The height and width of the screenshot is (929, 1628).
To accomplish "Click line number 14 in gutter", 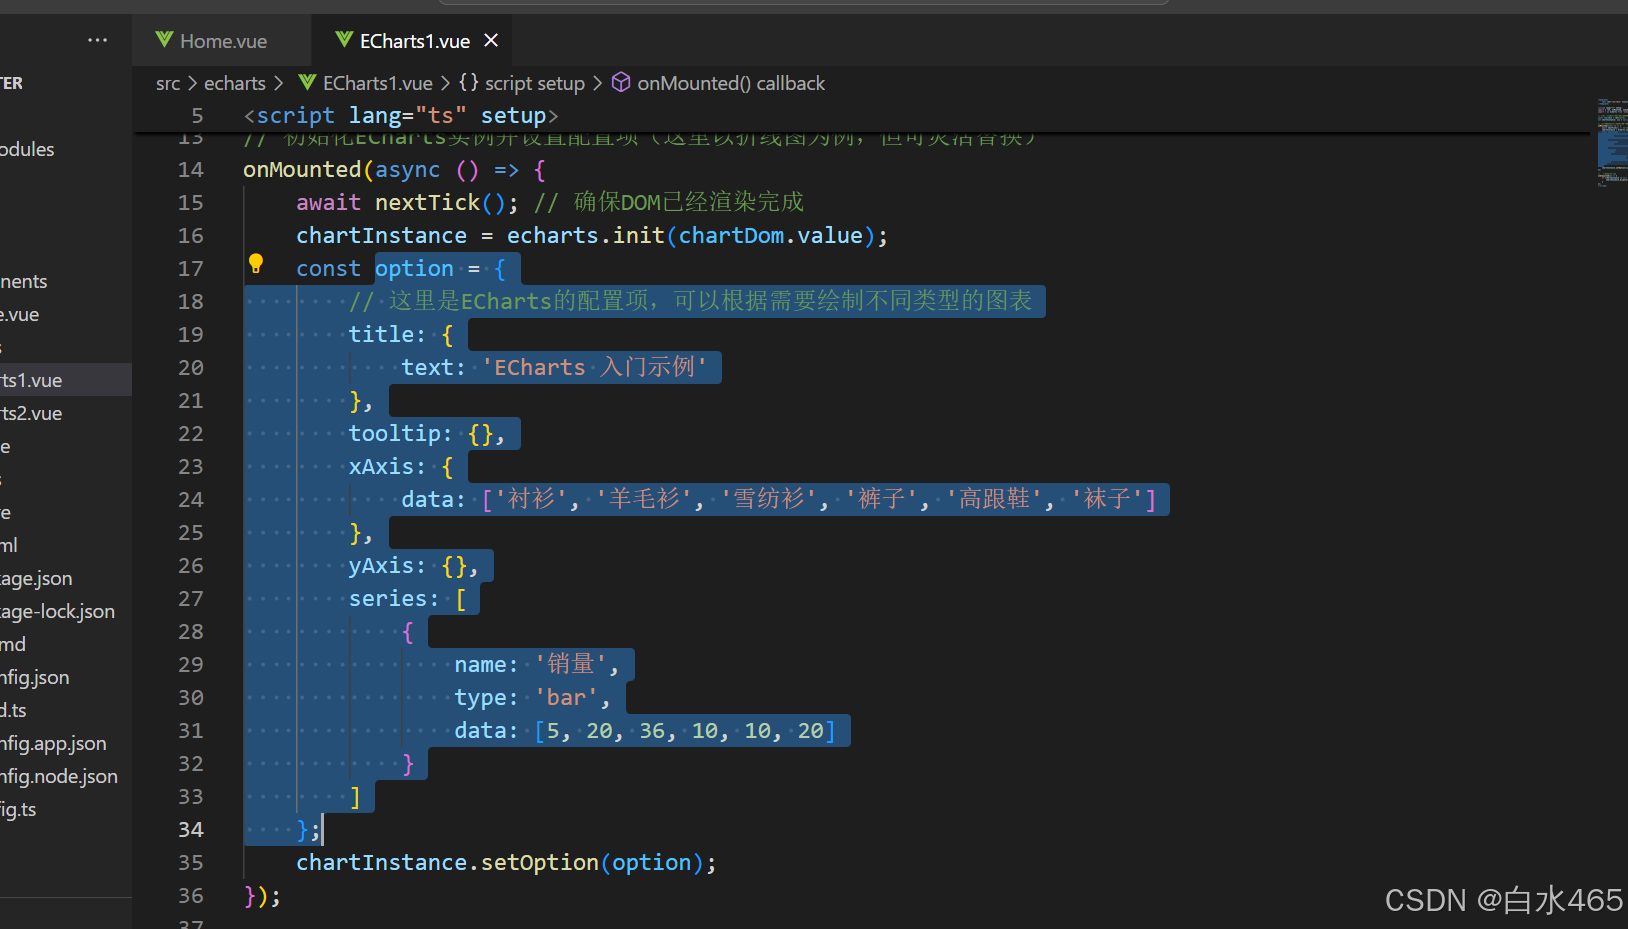I will pyautogui.click(x=190, y=170).
